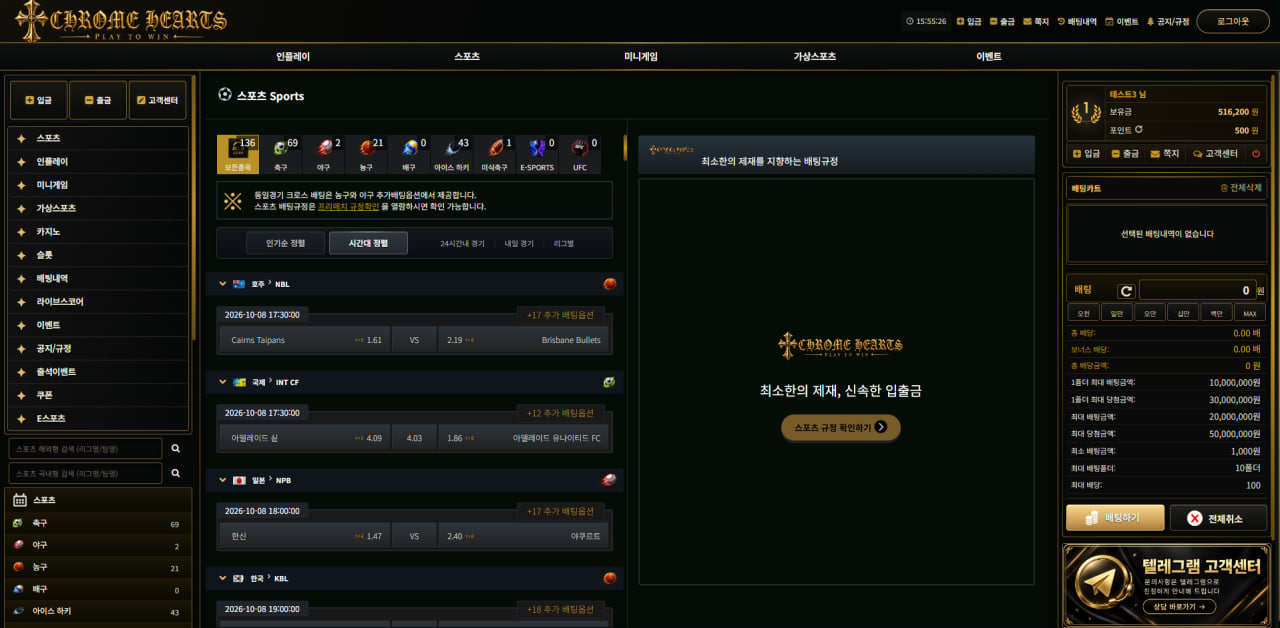Select the E-SPORTS filter icon
The image size is (1280, 628).
[x=537, y=155]
